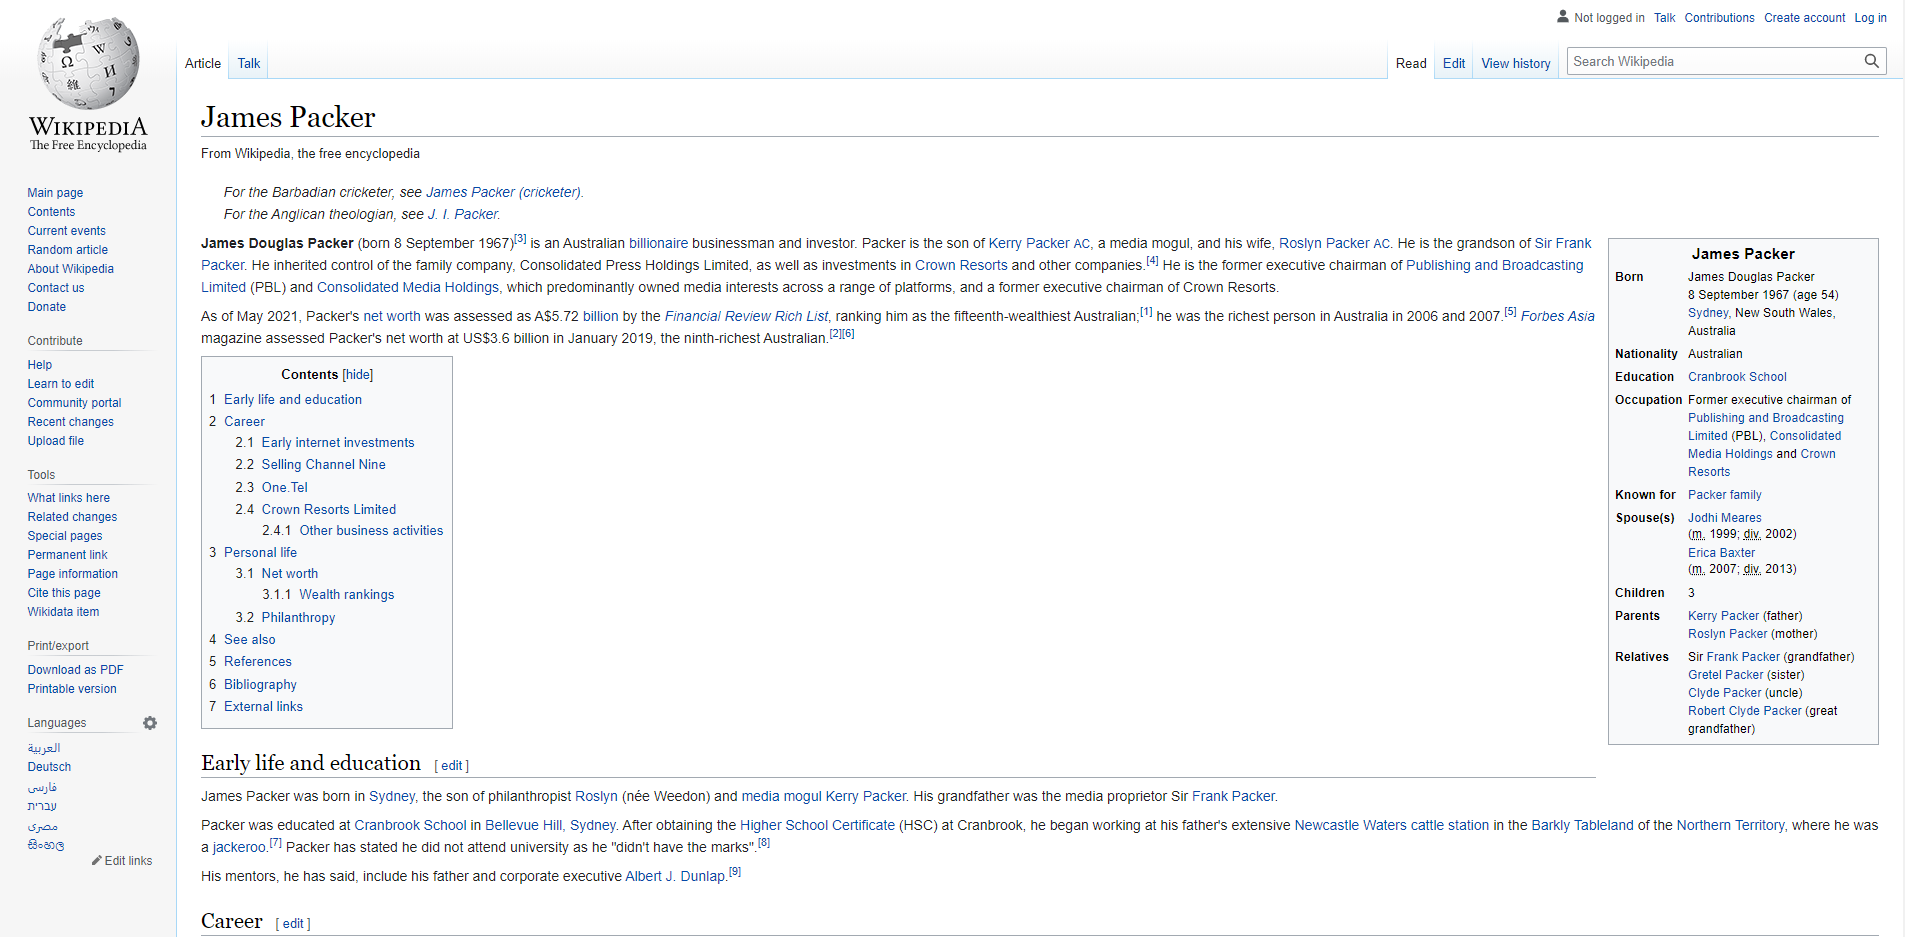This screenshot has height=937, width=1905.
Task: Open Albert J. Dunlap link
Action: coord(675,876)
